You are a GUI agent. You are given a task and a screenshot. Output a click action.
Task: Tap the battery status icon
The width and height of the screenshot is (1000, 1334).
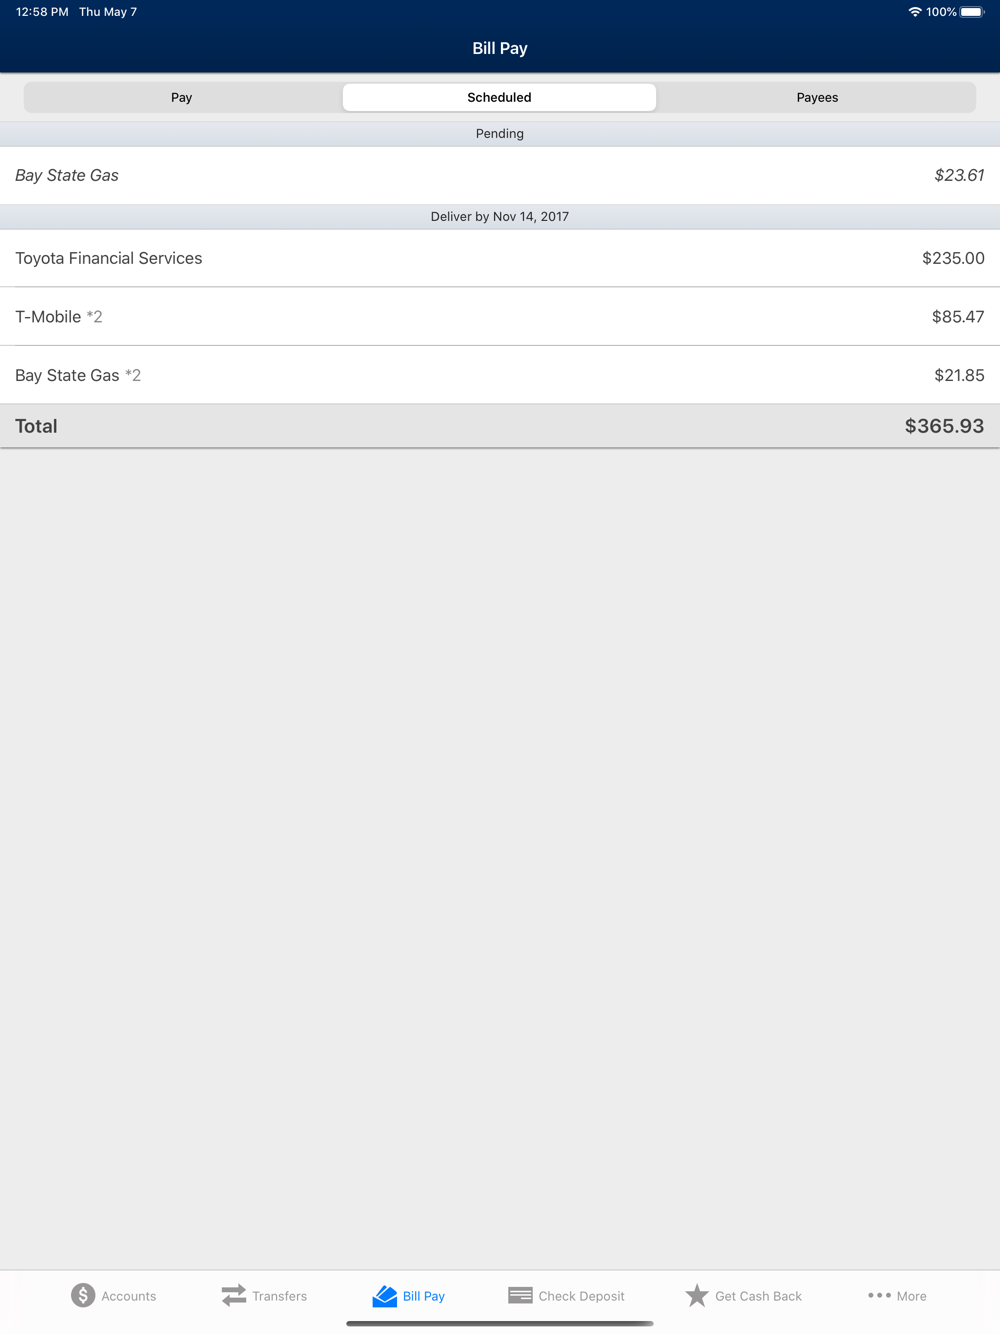click(972, 12)
